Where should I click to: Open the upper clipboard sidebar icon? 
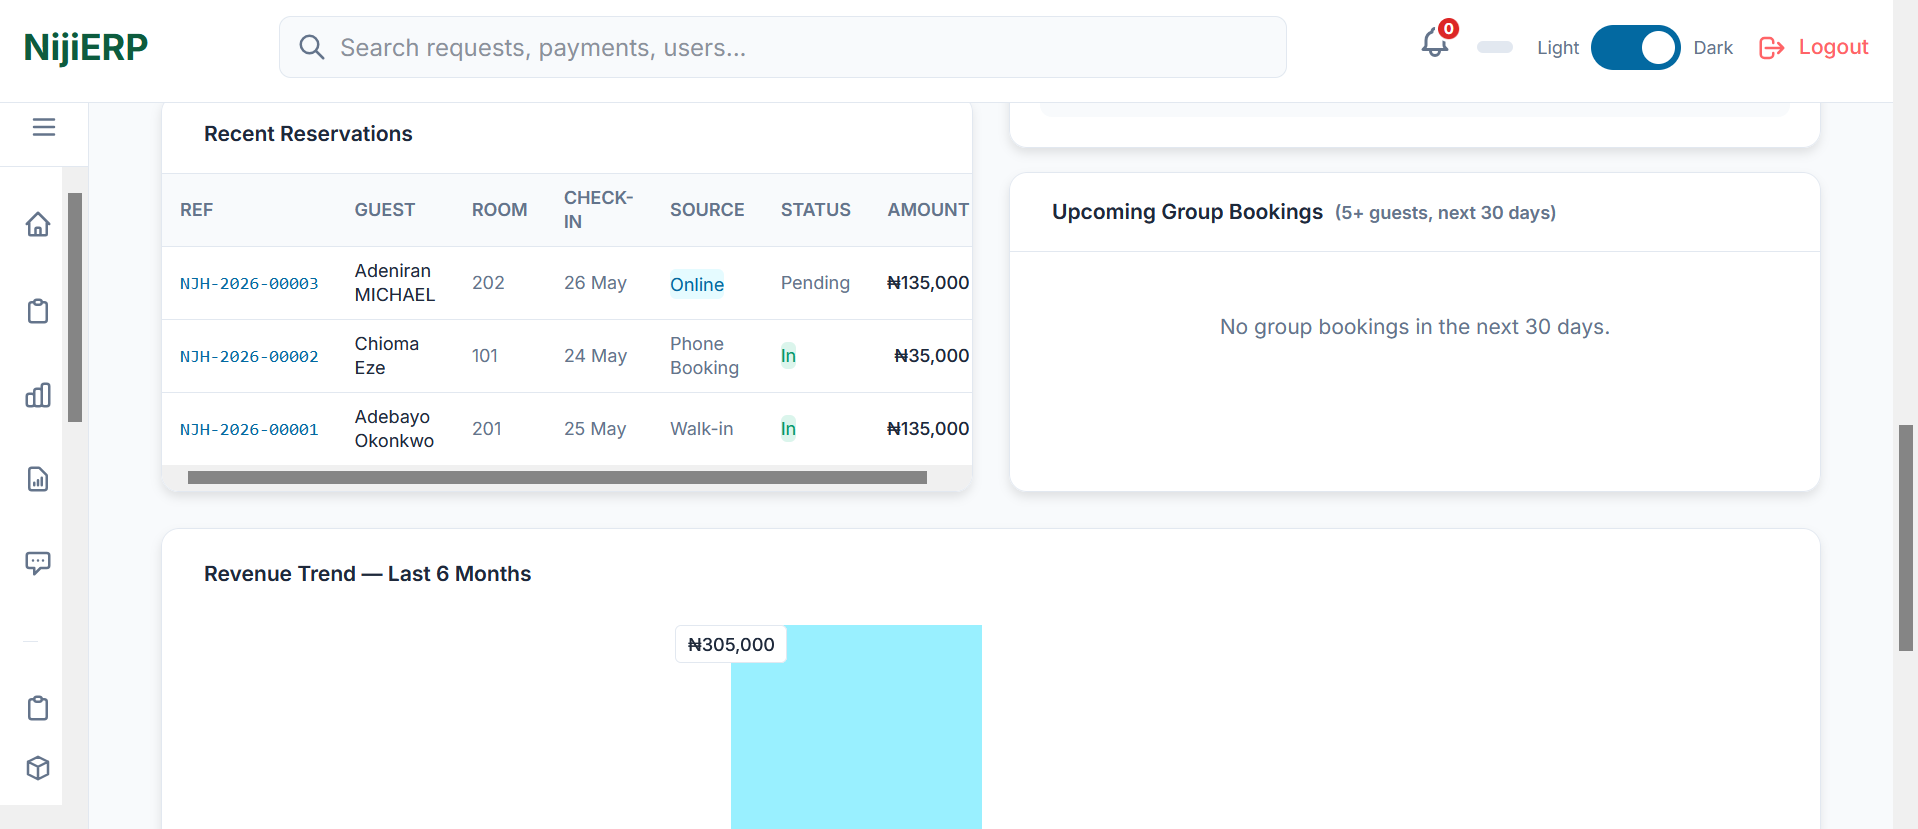[38, 311]
